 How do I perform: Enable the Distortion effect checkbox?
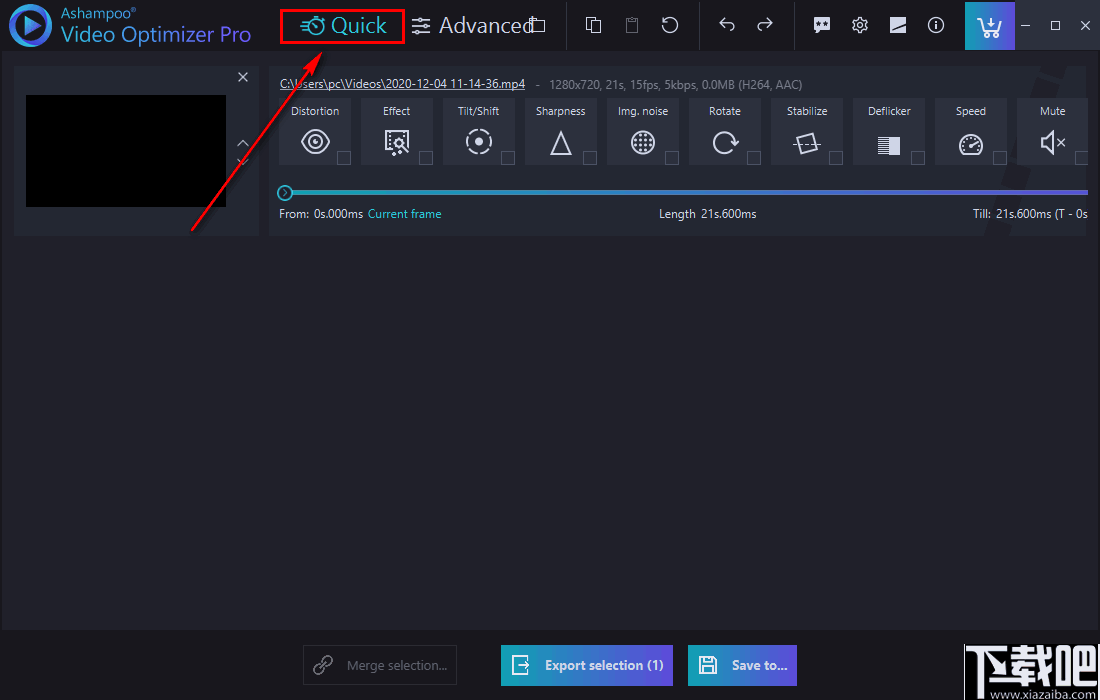[343, 157]
